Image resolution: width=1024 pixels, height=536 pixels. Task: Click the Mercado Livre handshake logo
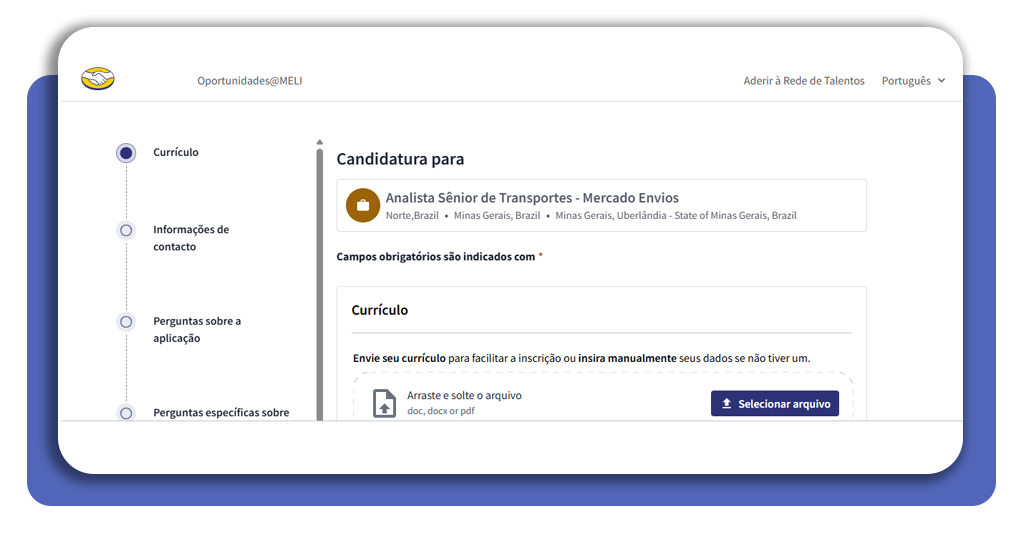pos(98,79)
